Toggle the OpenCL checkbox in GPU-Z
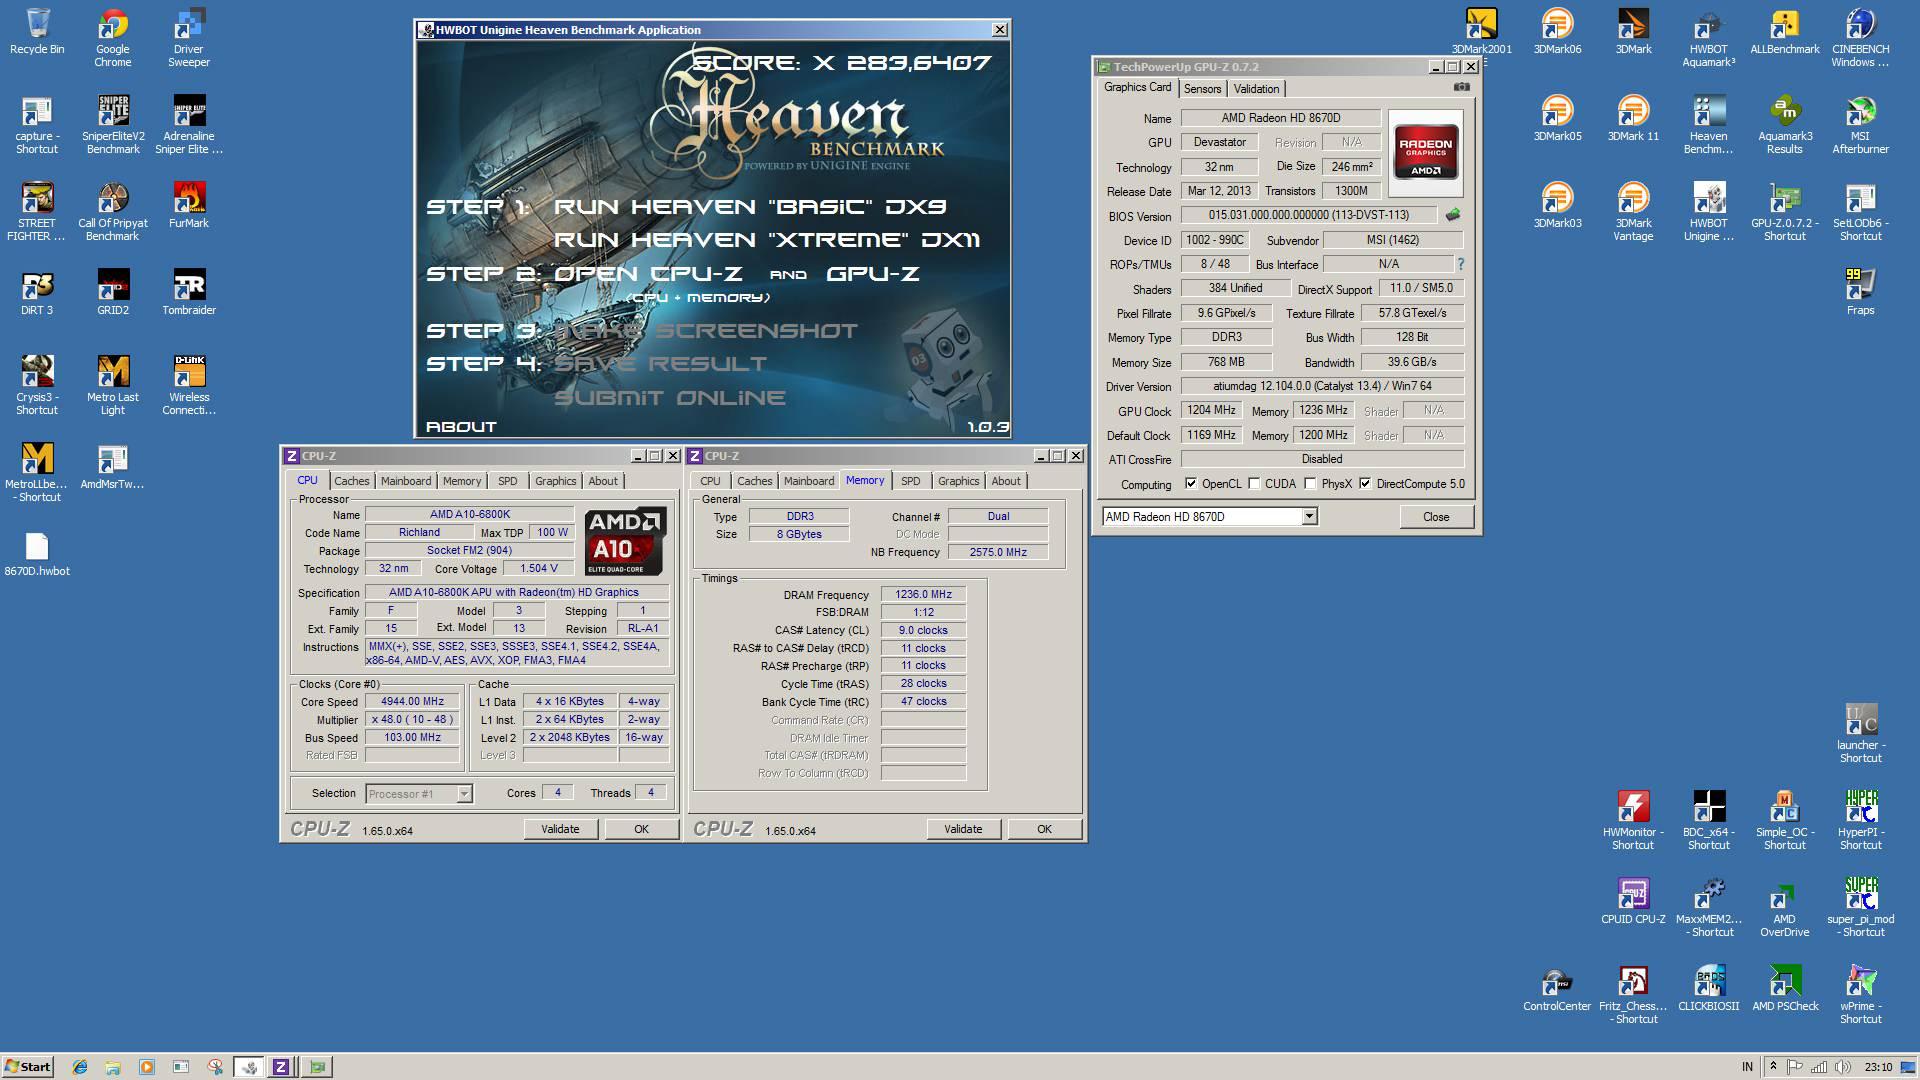The image size is (1920, 1080). coord(1191,484)
